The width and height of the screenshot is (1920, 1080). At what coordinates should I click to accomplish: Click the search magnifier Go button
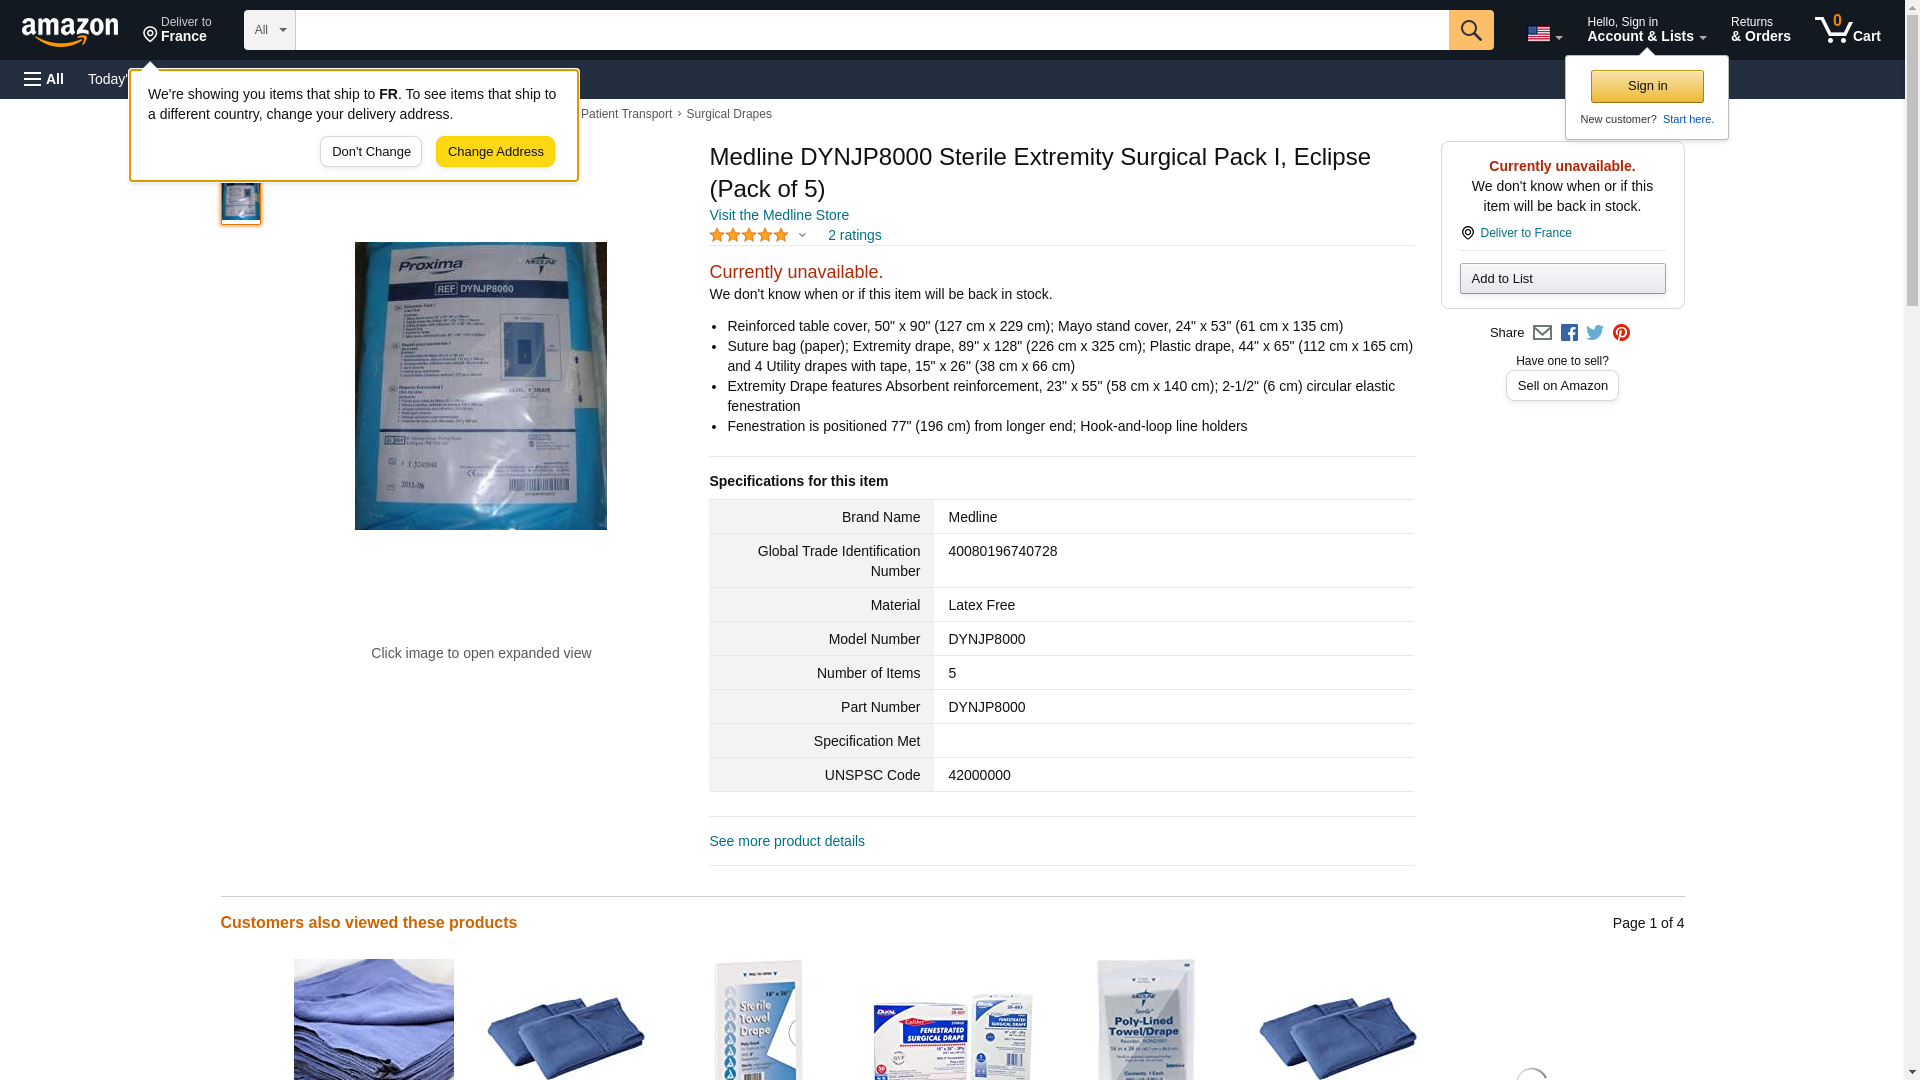point(1470,30)
